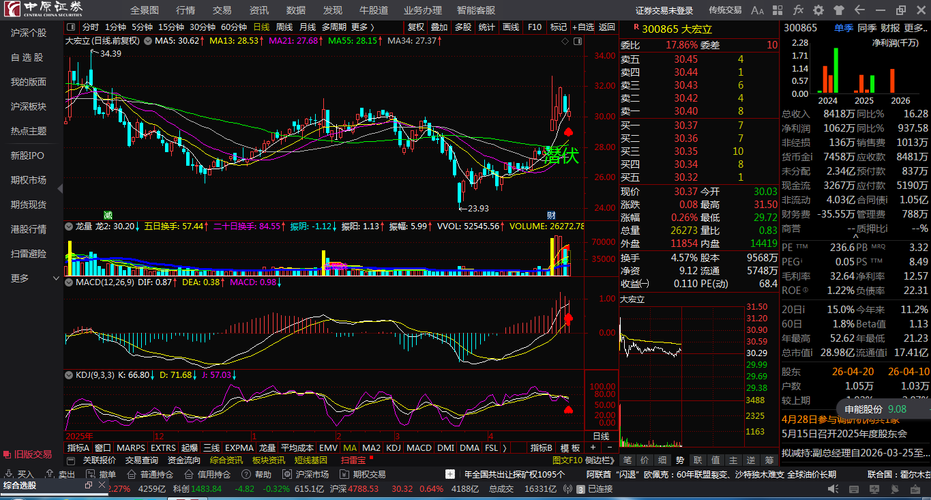Click the 图文F10 link
The height and width of the screenshot is (500, 931).
coord(567,460)
